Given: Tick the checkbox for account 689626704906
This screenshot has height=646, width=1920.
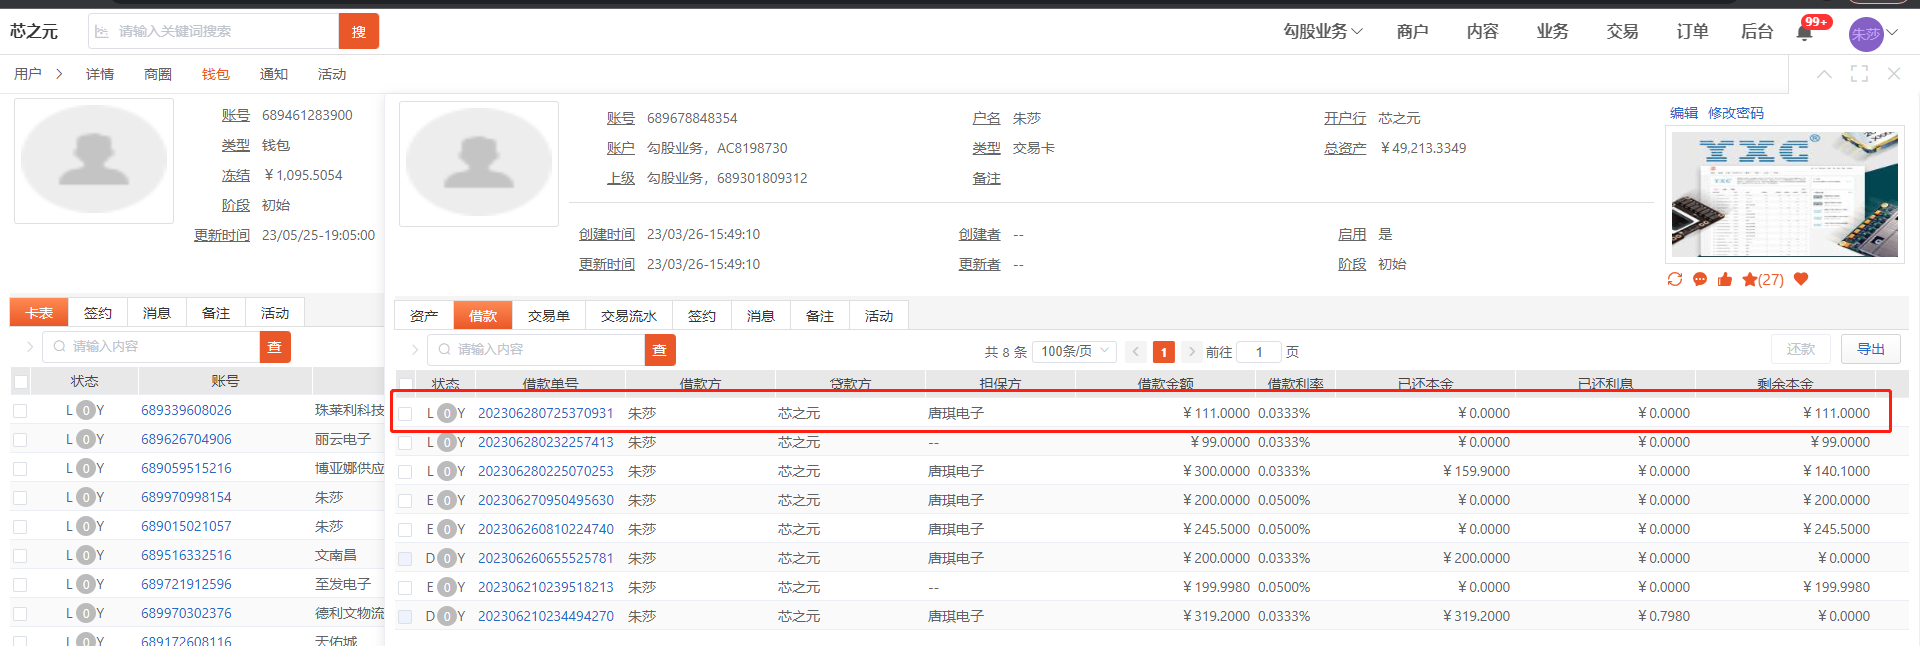Looking at the screenshot, I should pyautogui.click(x=20, y=439).
